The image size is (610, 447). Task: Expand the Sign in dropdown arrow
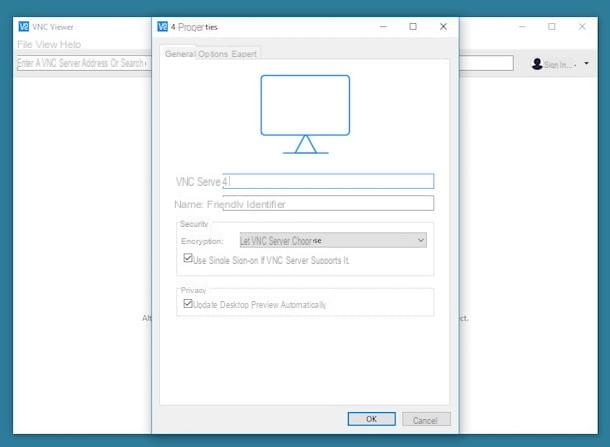[x=586, y=63]
